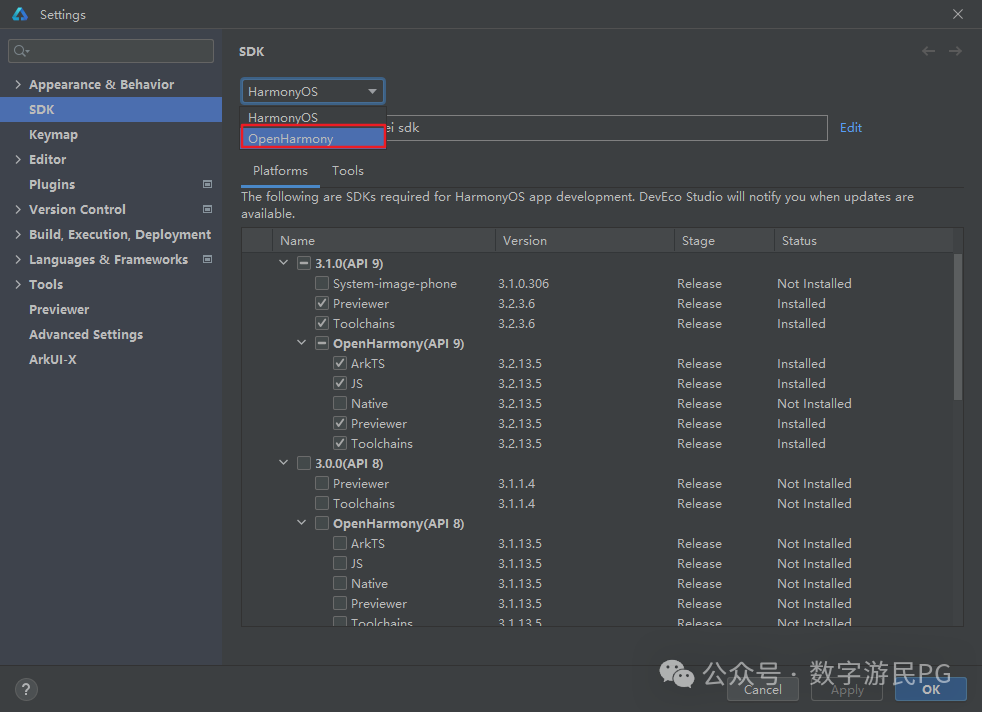Uncheck Previewer version 3.2.13.5
This screenshot has height=712, width=982.
[x=340, y=423]
